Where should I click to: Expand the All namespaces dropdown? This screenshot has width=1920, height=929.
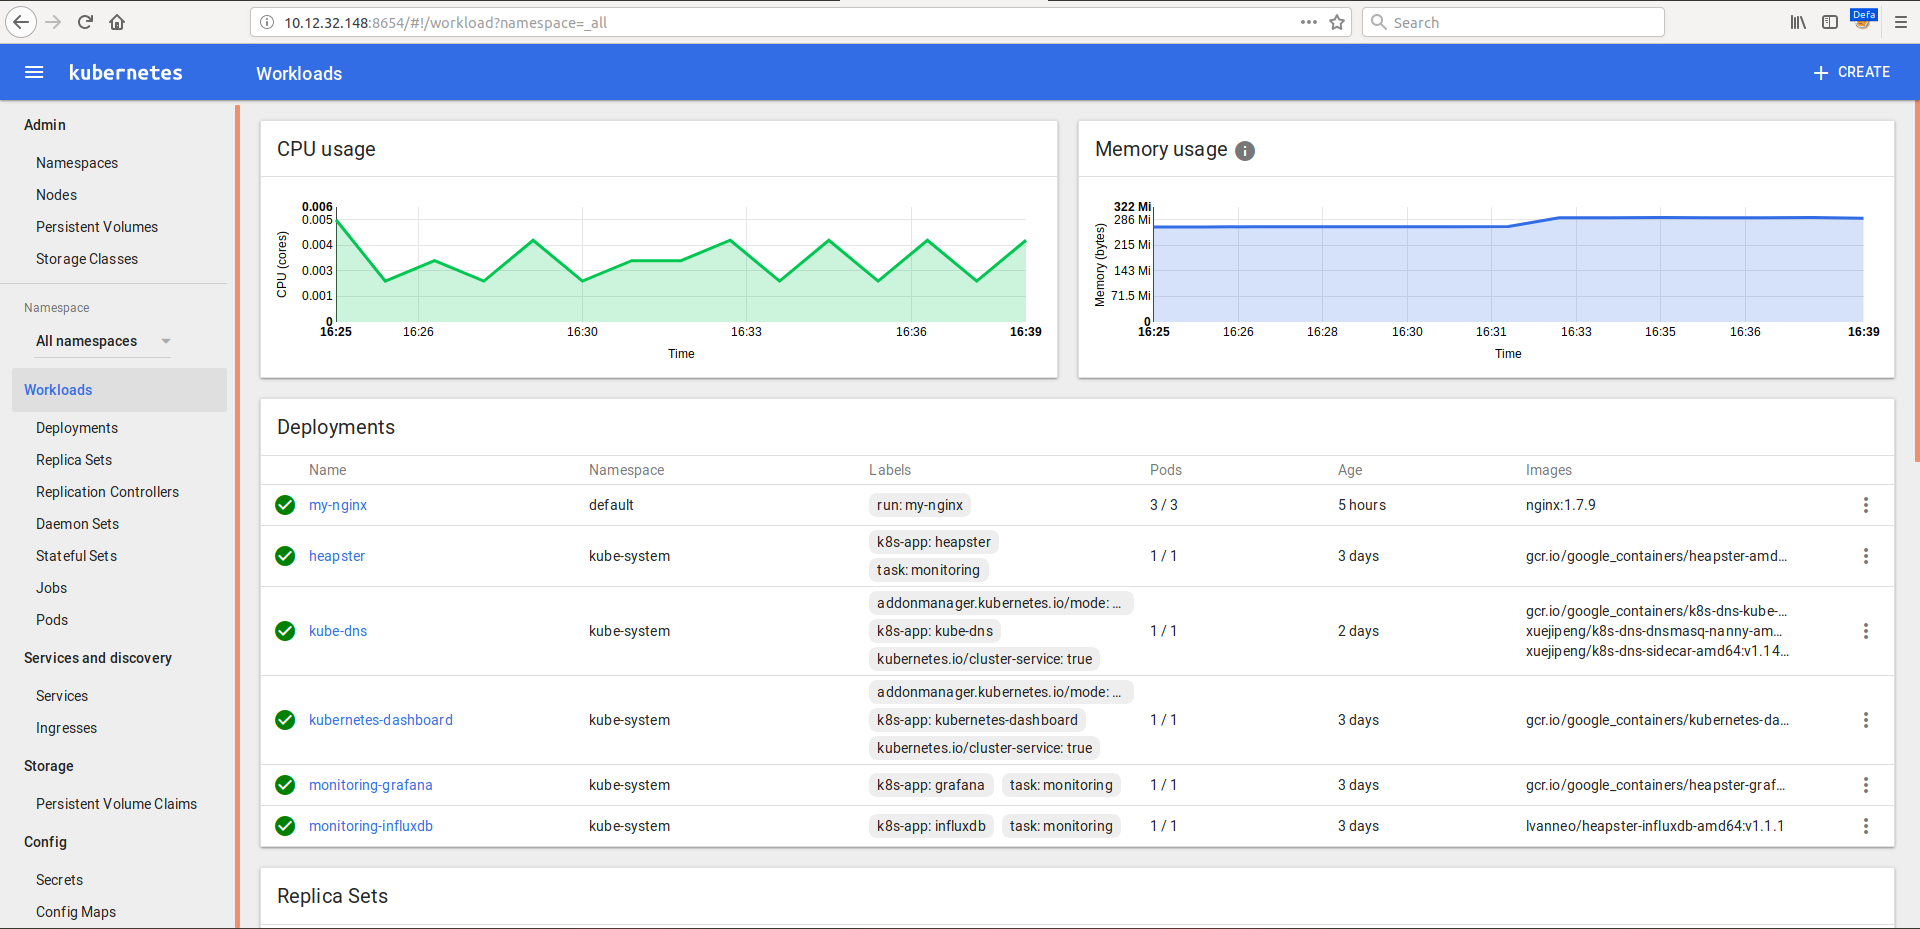104,341
